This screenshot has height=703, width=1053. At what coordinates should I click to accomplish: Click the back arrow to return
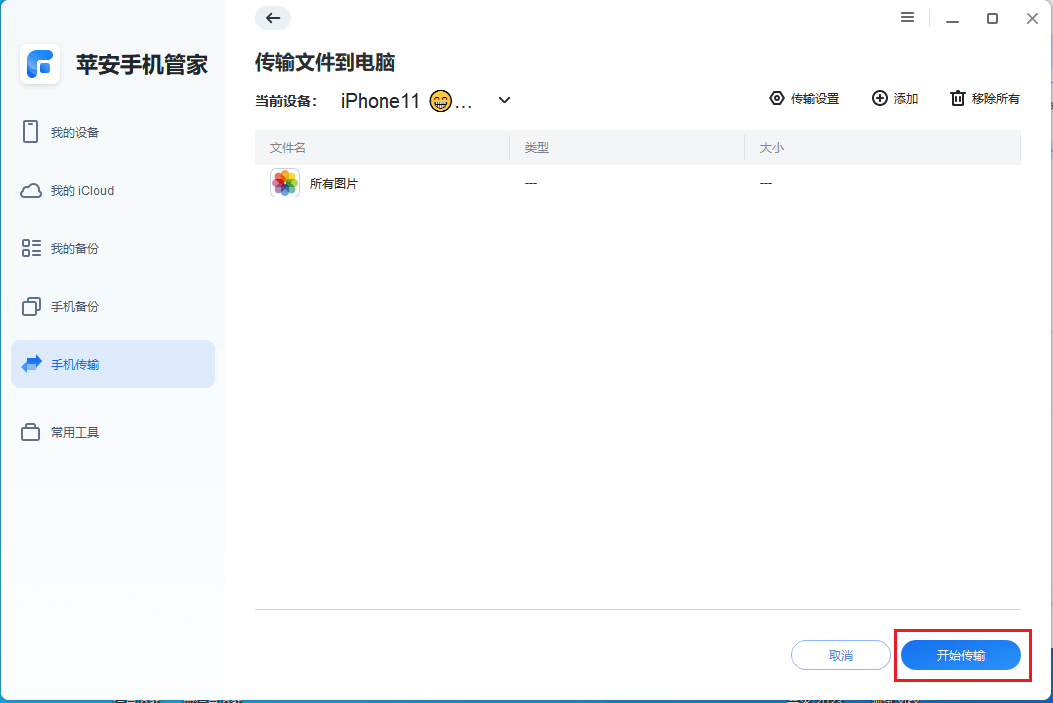coord(272,18)
